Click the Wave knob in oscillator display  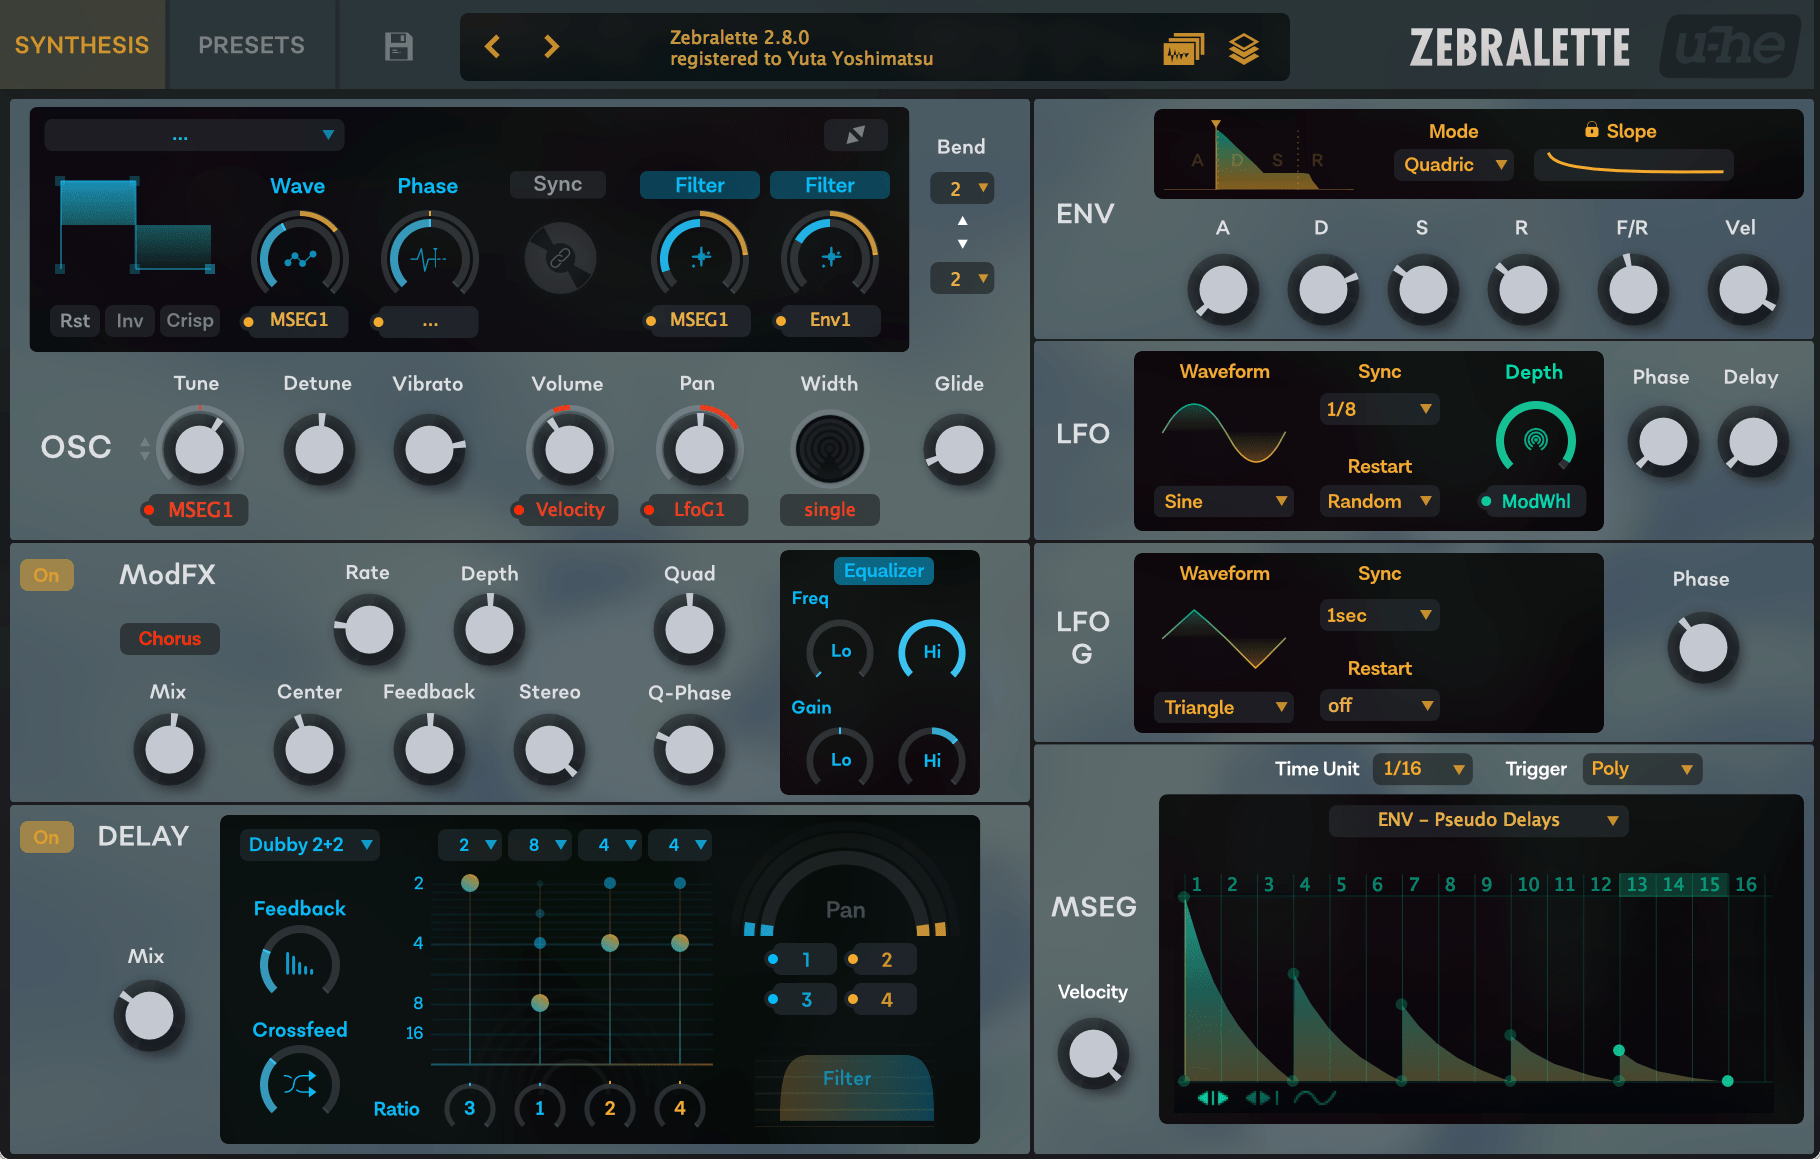(299, 257)
